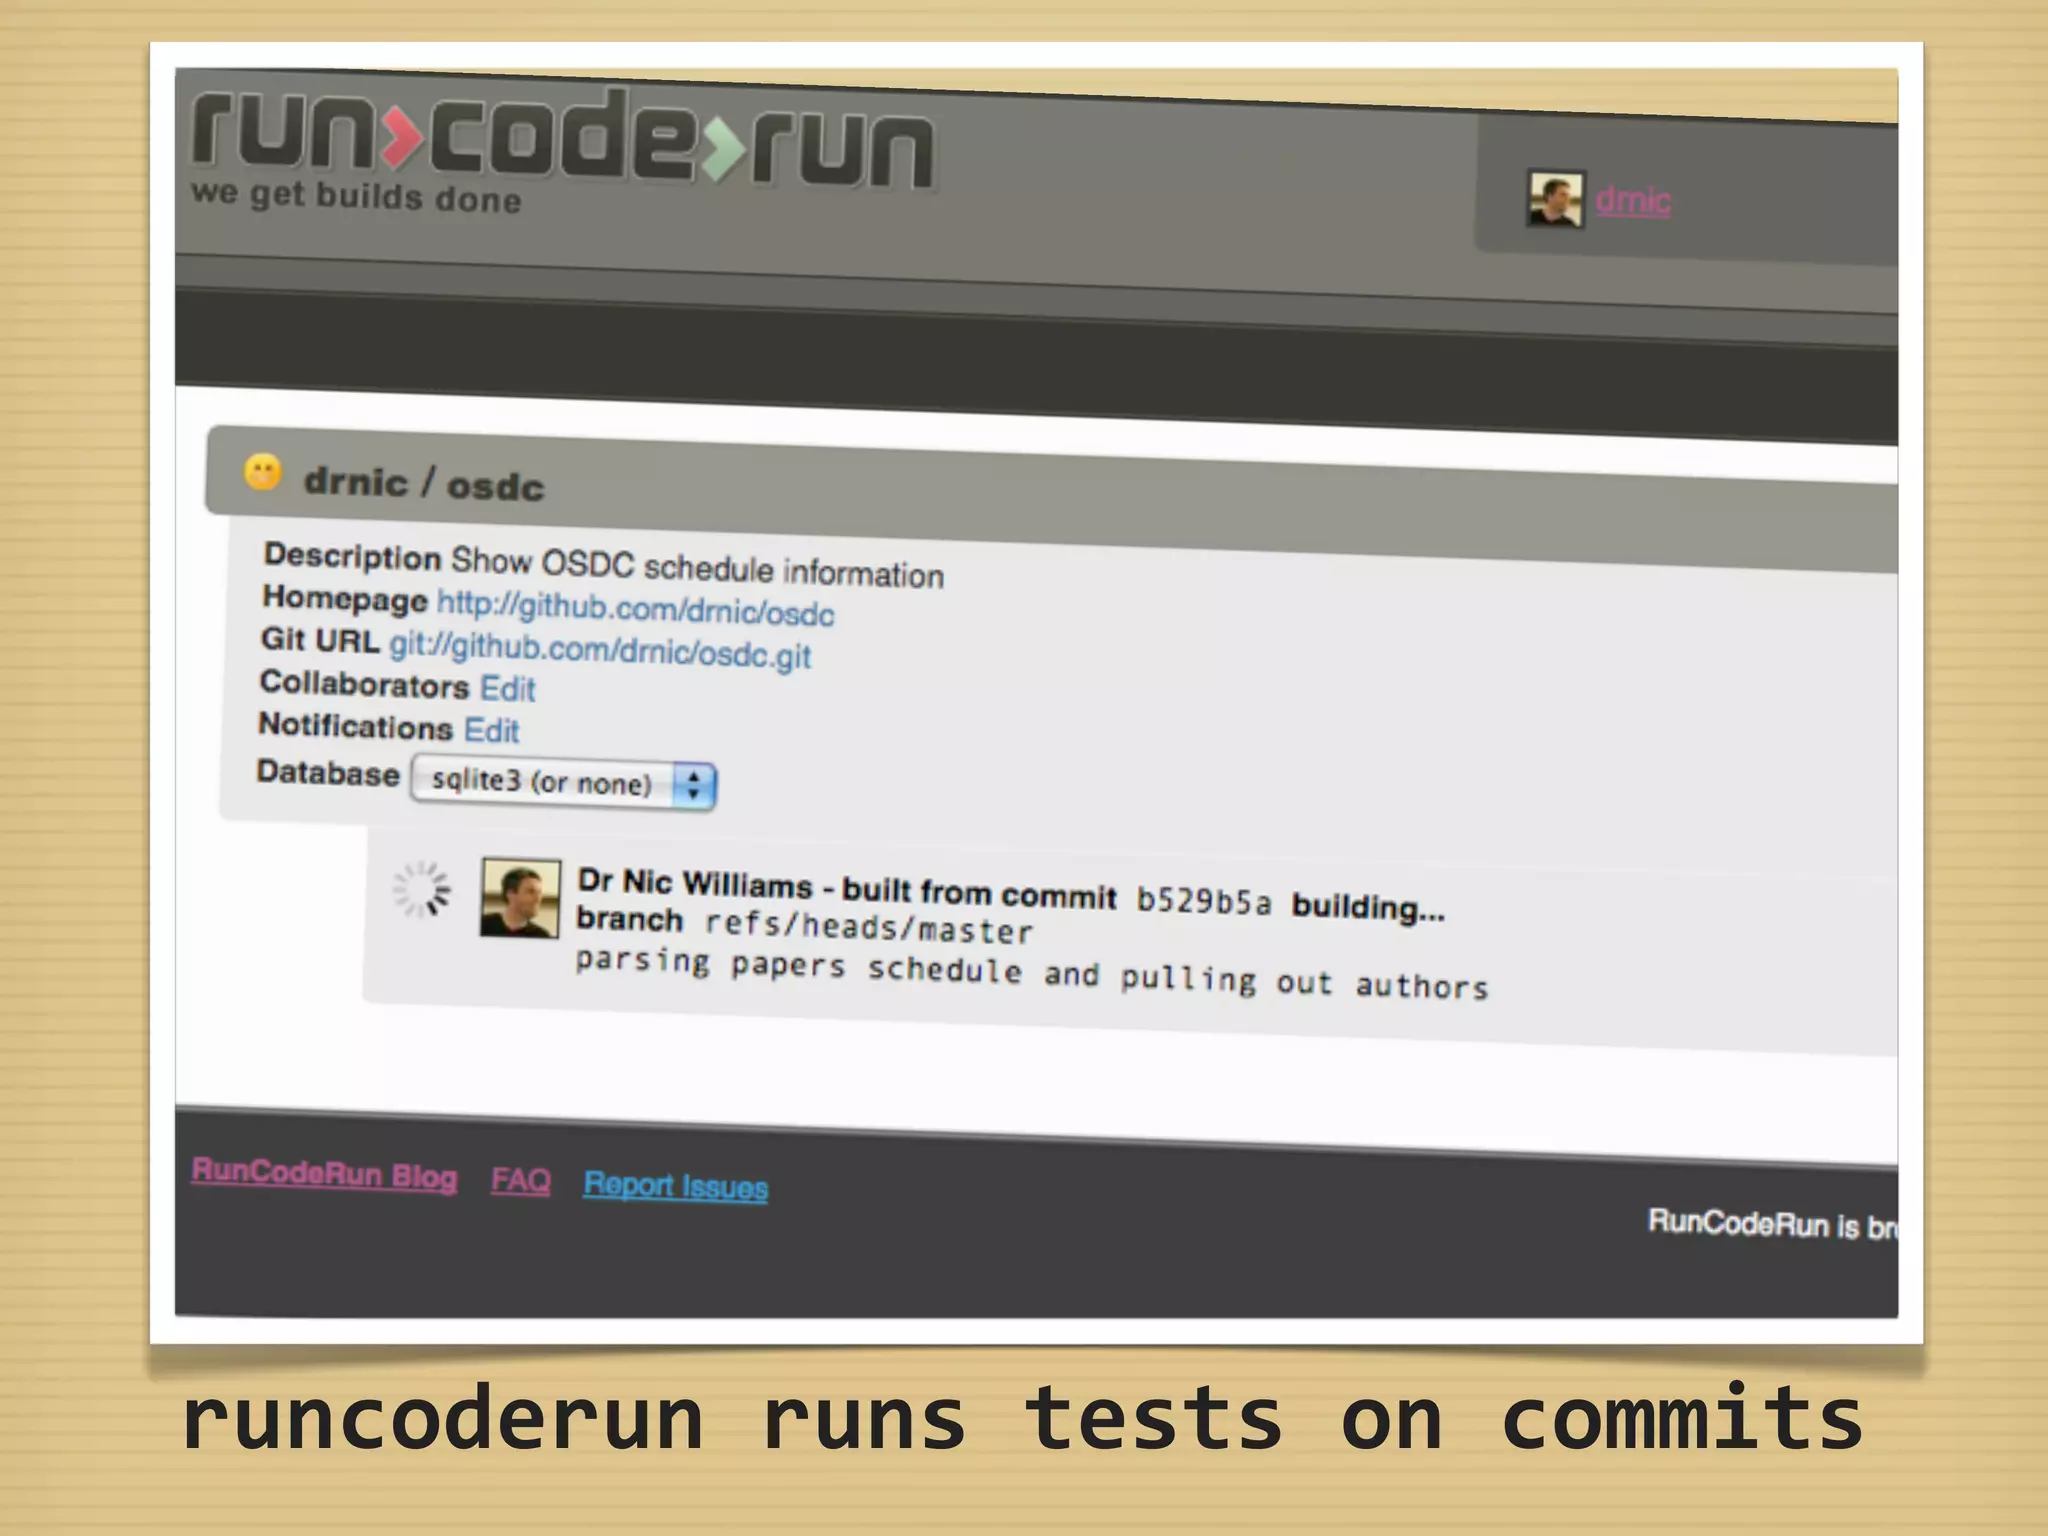Viewport: 2048px width, 1536px height.
Task: Click the drnic / osdc project title
Action: click(x=424, y=484)
